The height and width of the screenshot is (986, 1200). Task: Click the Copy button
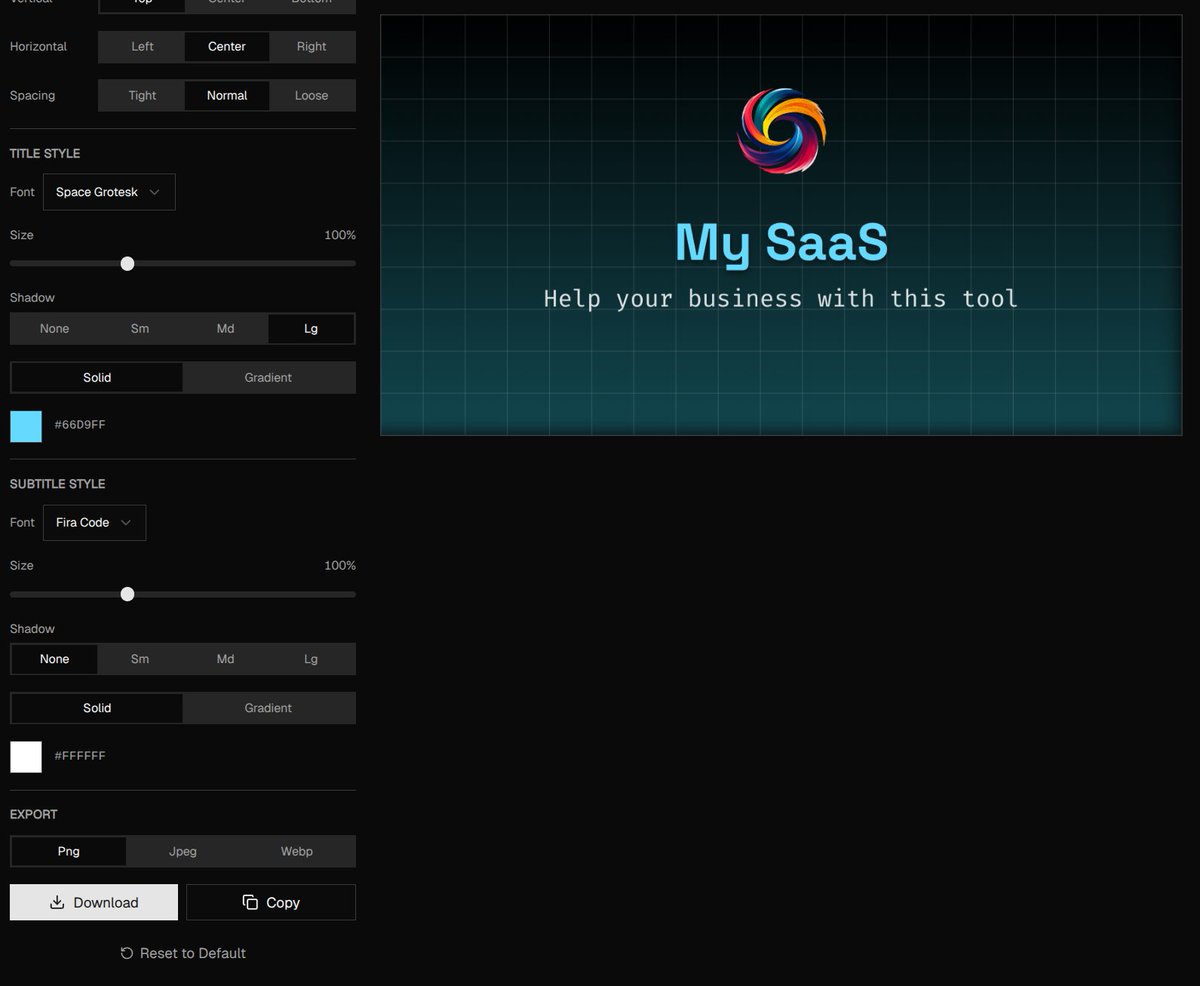tap(271, 902)
